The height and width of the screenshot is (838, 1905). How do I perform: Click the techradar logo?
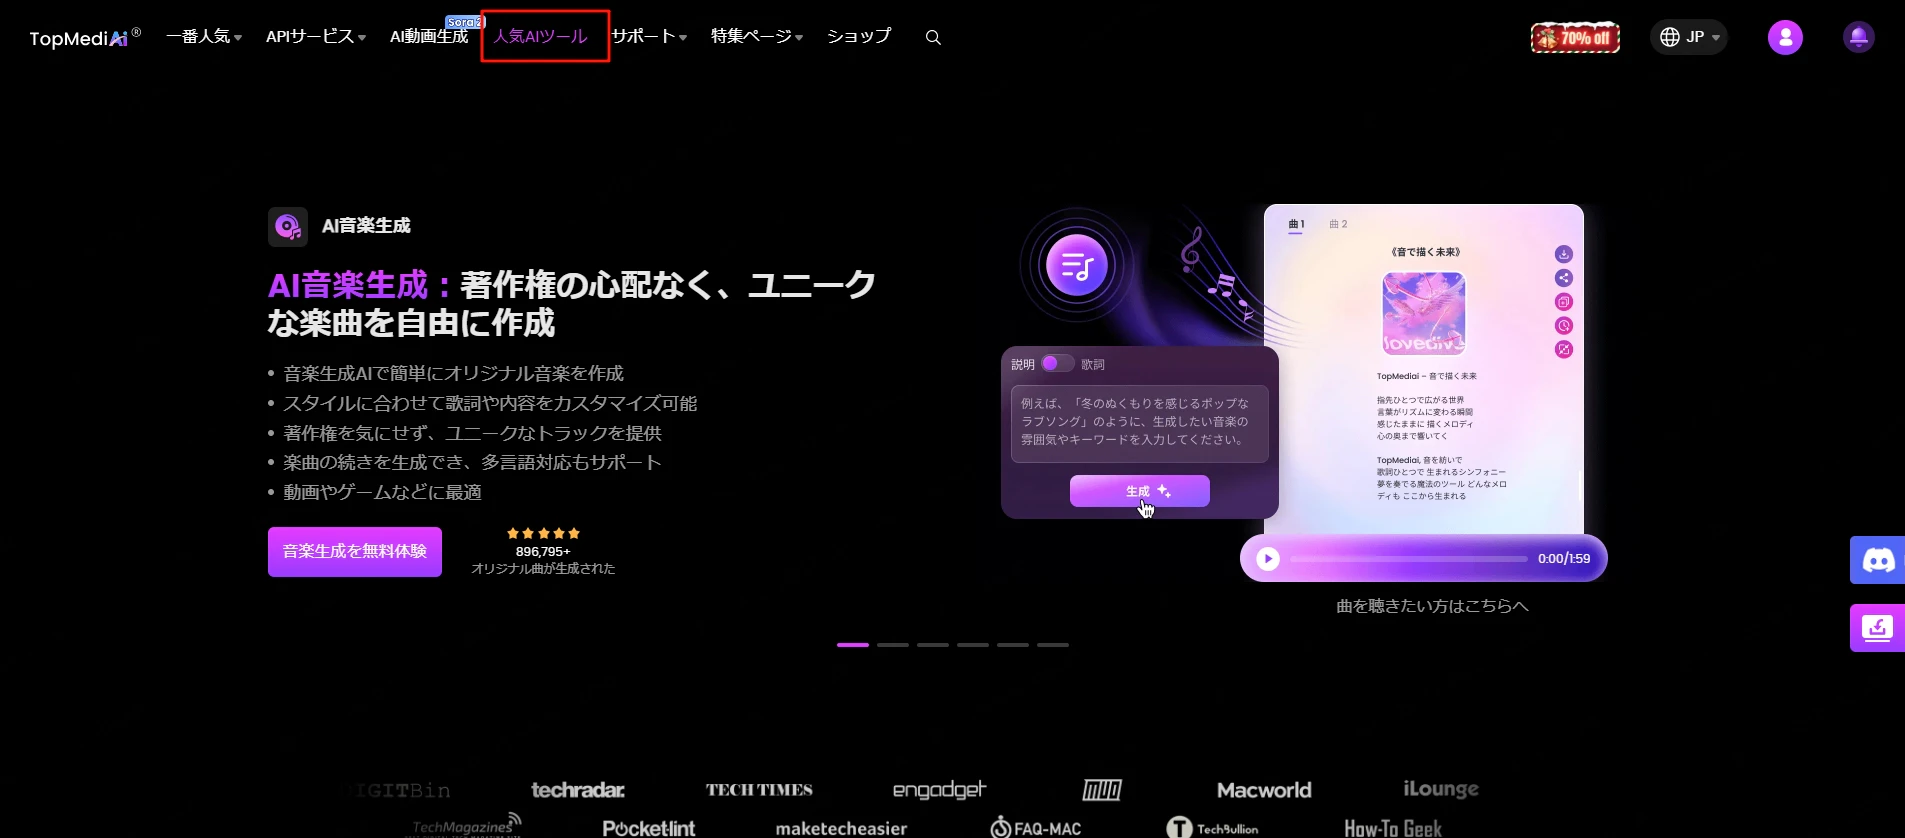578,790
